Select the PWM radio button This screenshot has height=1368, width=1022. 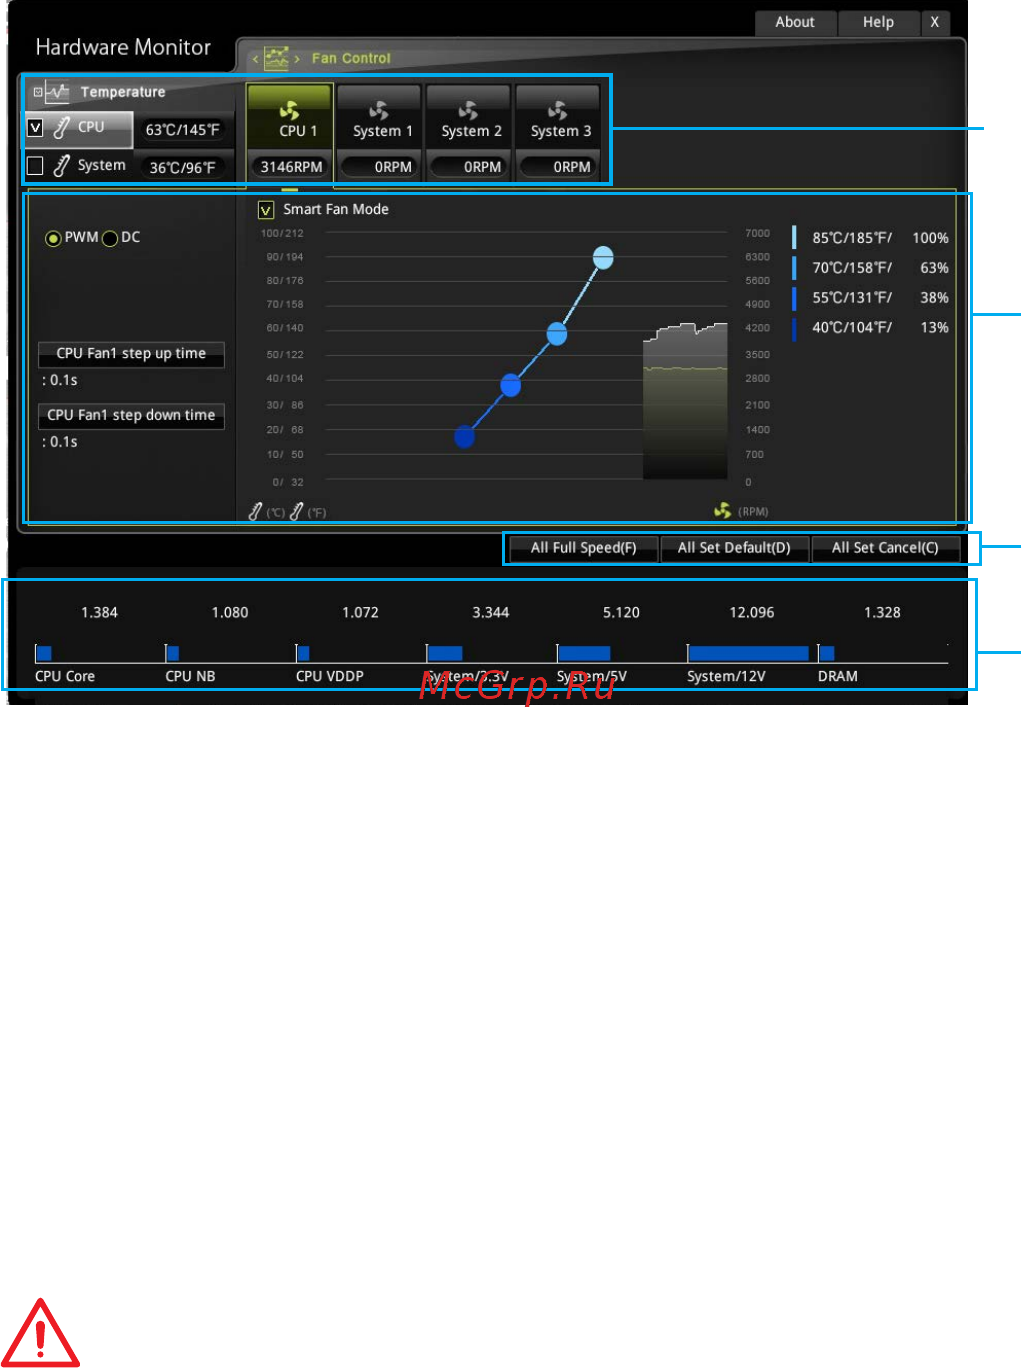[x=53, y=238]
